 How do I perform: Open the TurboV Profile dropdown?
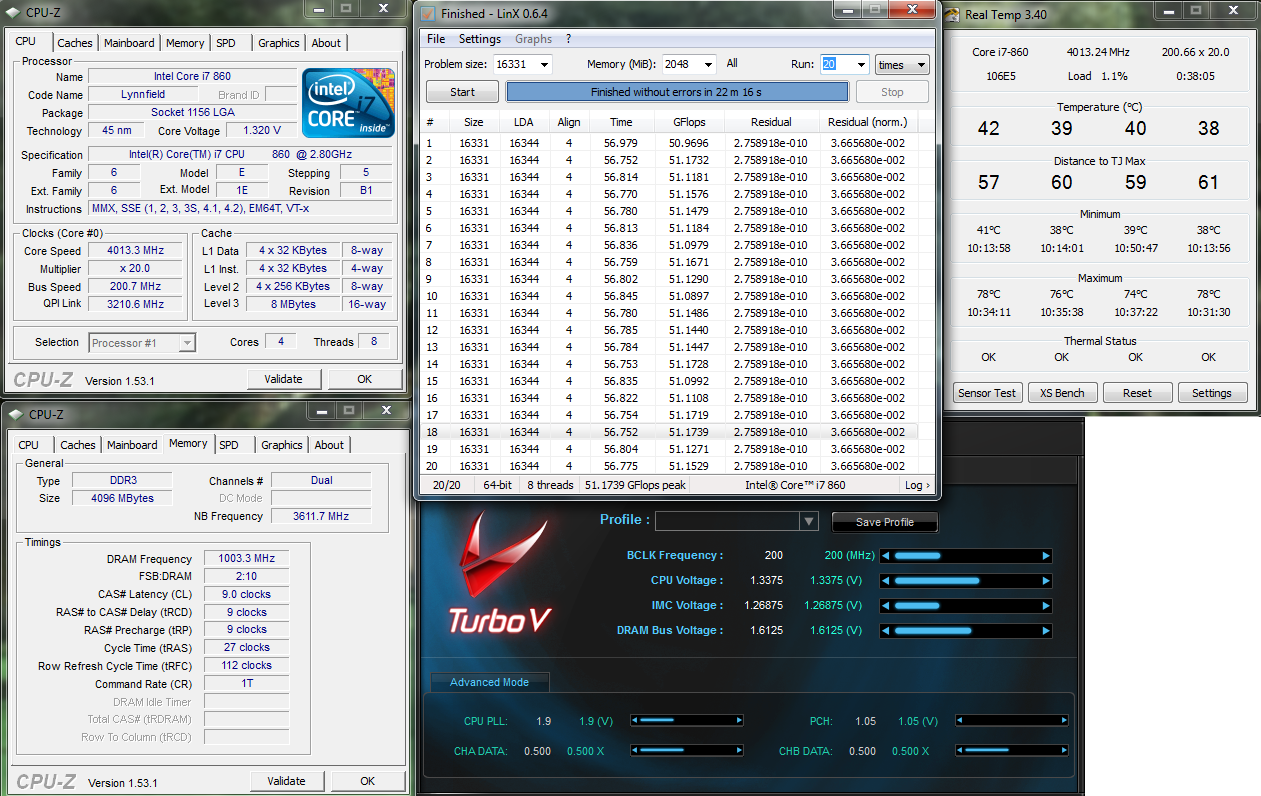point(809,521)
